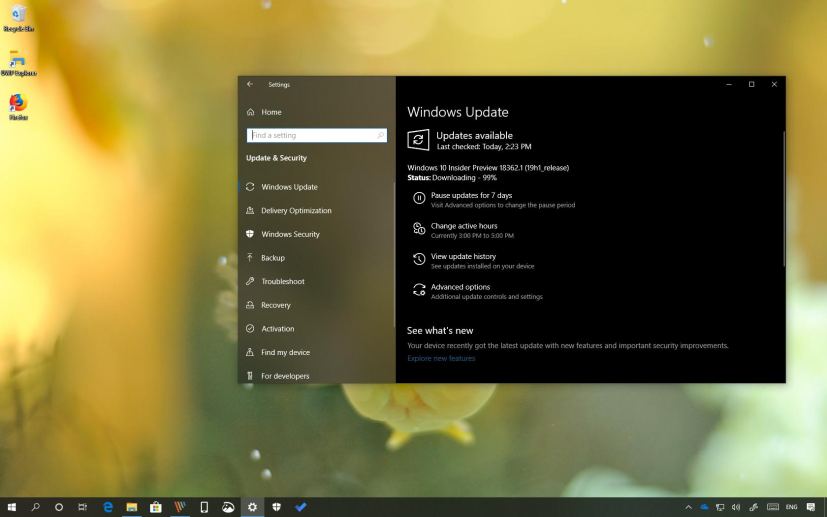
Task: Open the Your Phone taskbar app
Action: (x=204, y=507)
